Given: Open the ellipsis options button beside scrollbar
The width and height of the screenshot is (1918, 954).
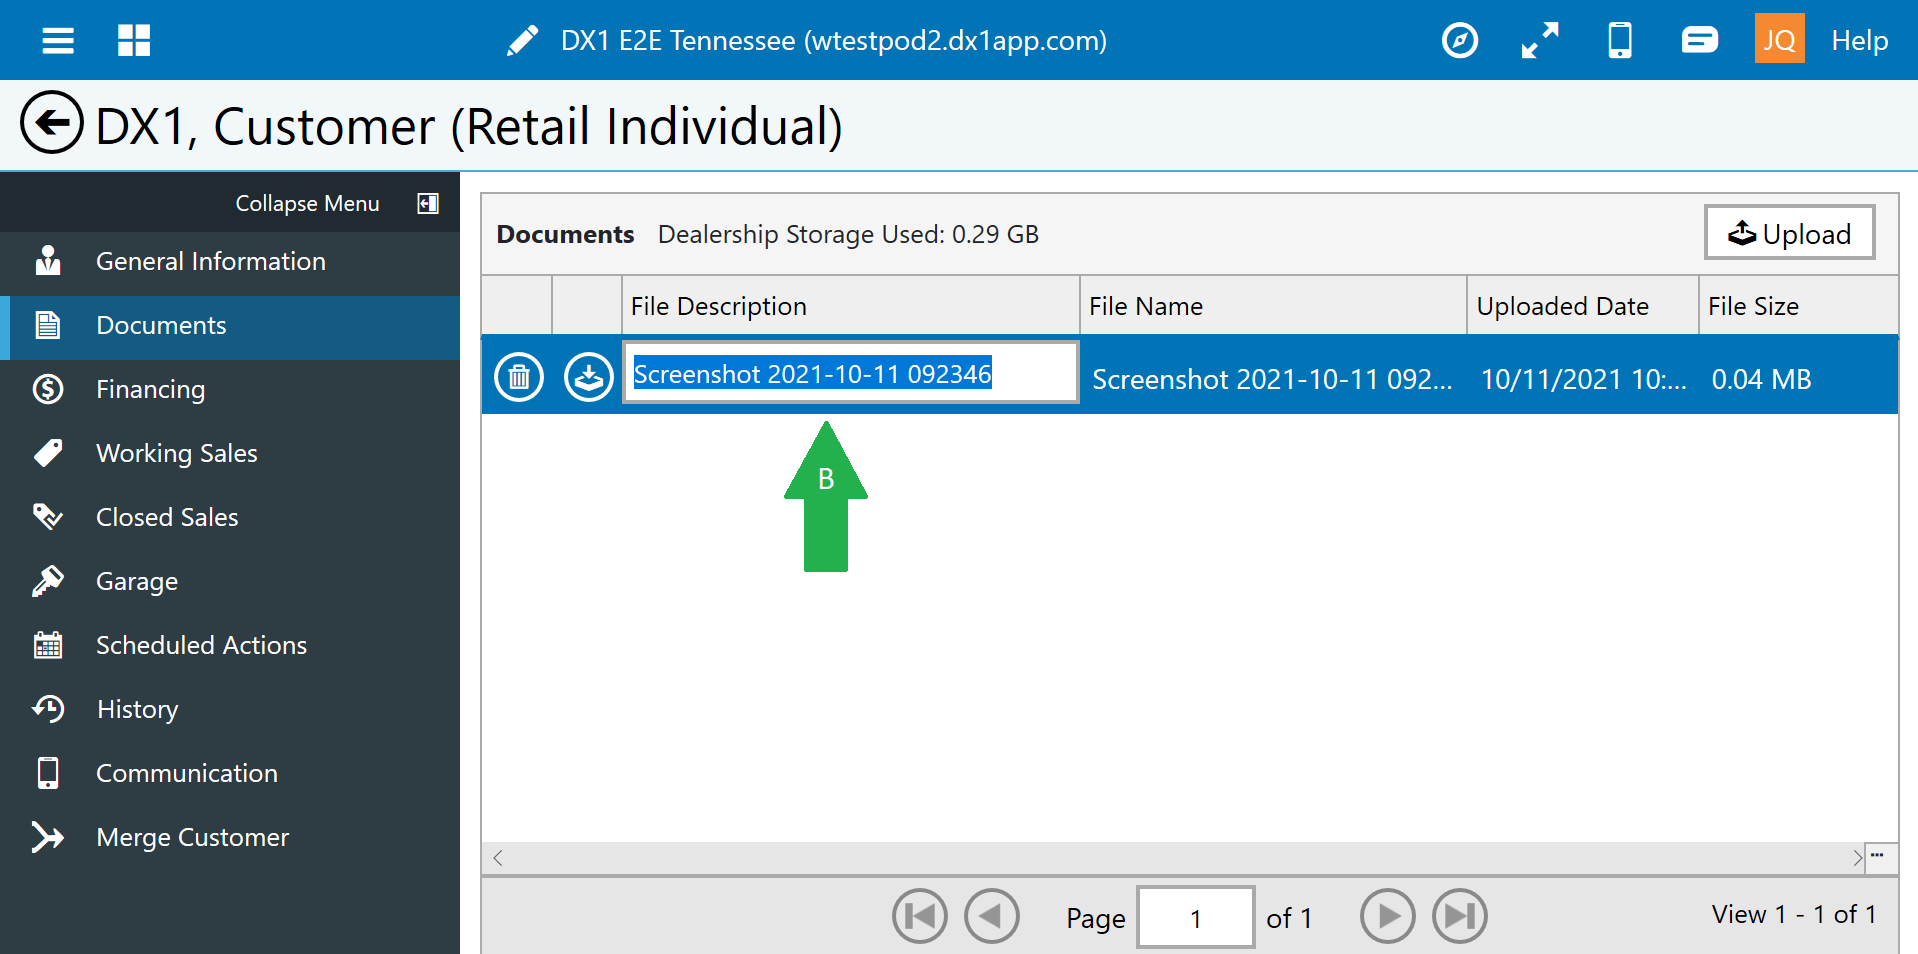Looking at the screenshot, I should point(1880,857).
